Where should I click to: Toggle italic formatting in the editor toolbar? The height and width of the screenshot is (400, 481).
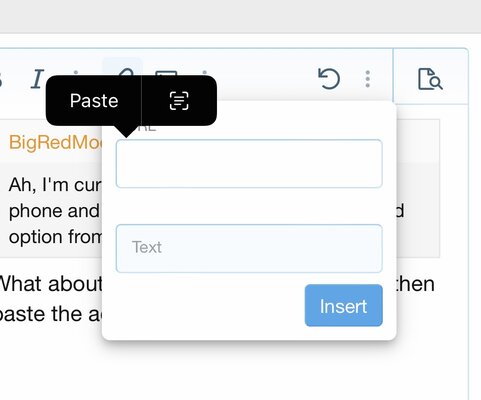coord(37,79)
